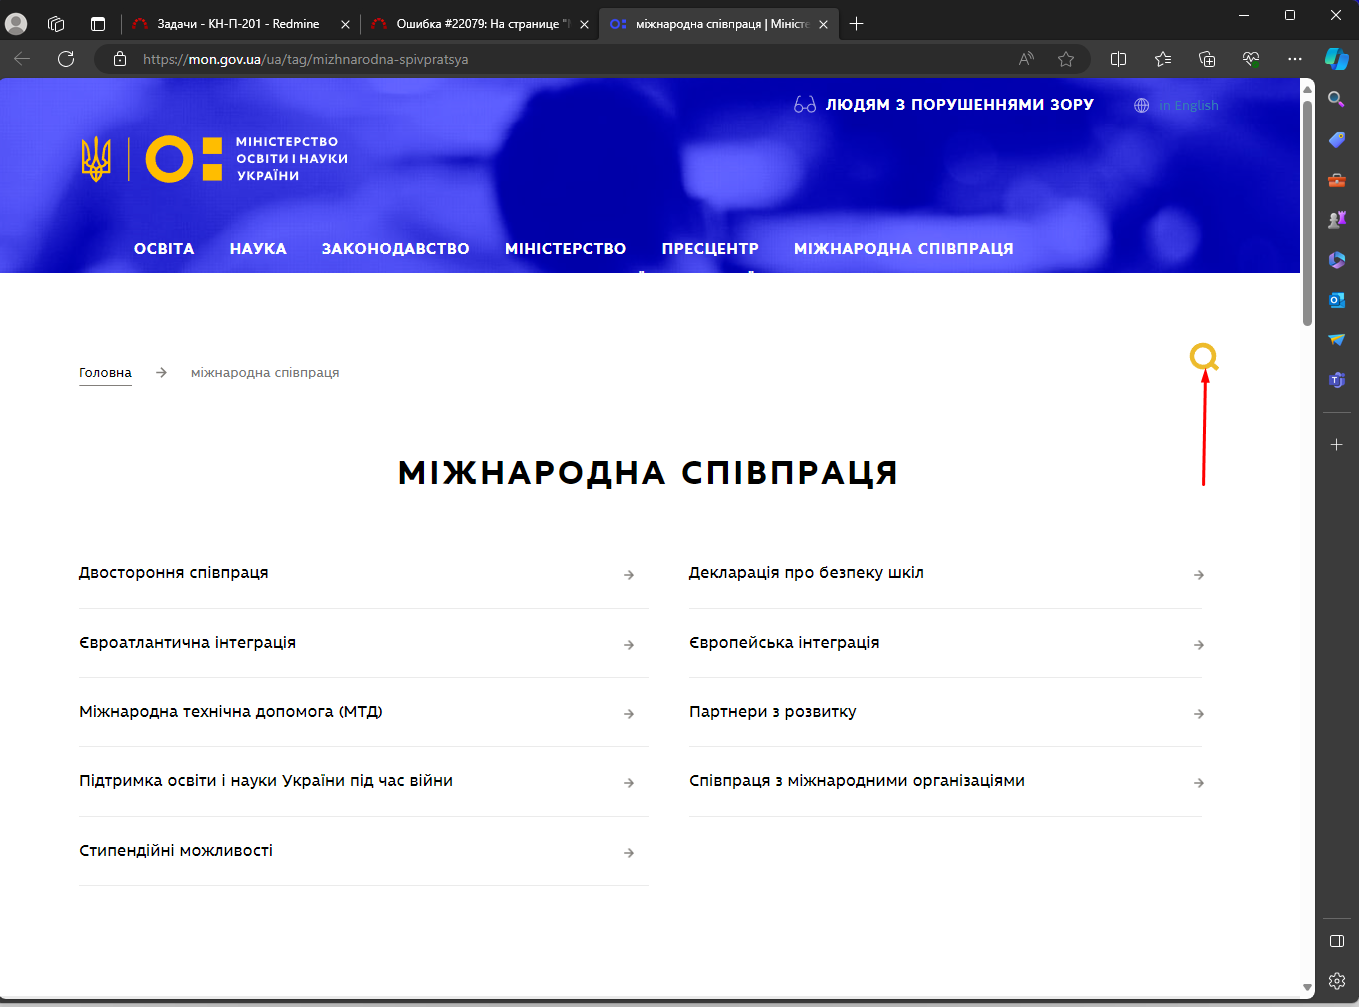Open Copilot icon in browser corner
The height and width of the screenshot is (1007, 1359).
(1336, 59)
